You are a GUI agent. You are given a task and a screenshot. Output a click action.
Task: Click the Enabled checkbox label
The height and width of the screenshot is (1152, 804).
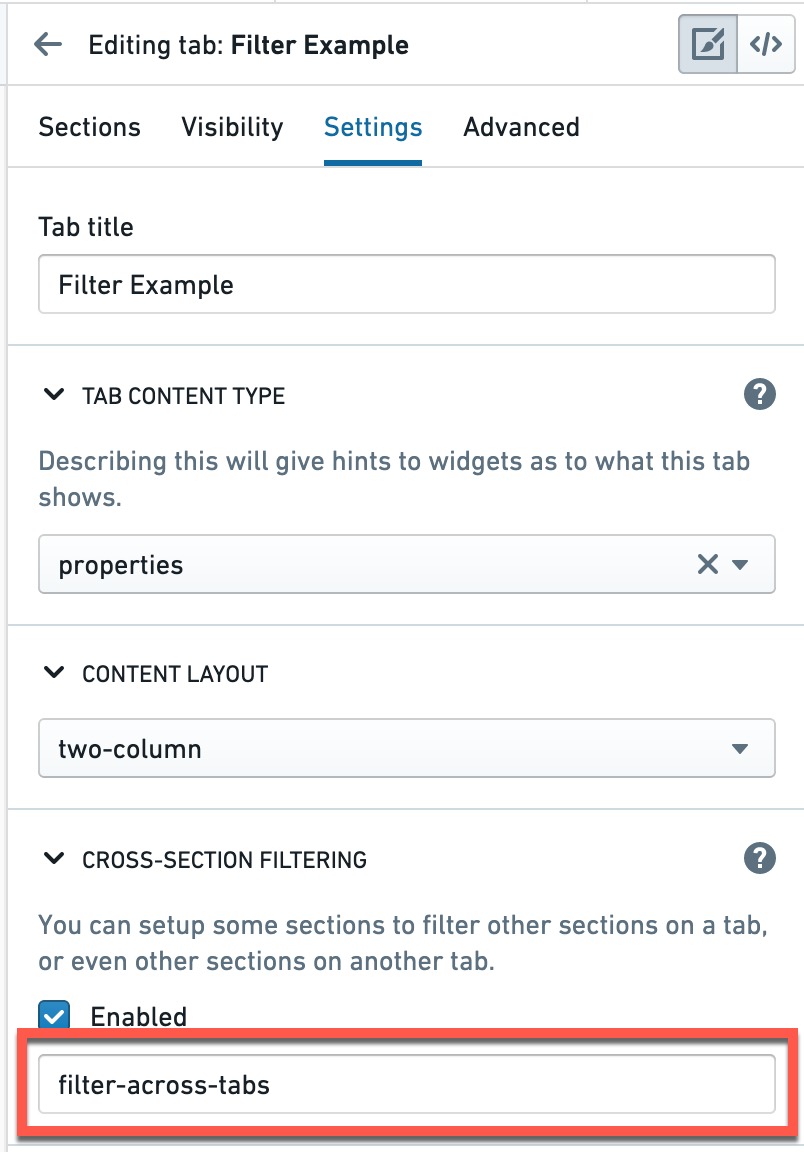pos(139,1017)
